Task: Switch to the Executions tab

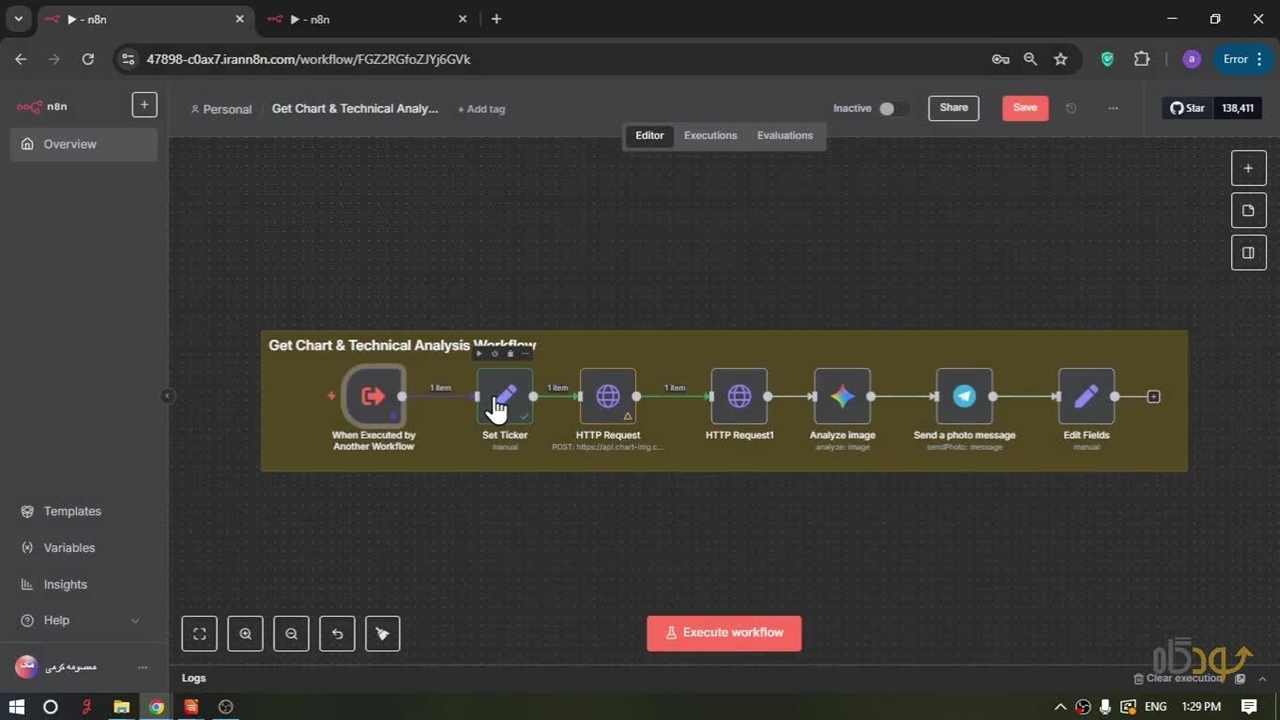Action: click(x=710, y=135)
